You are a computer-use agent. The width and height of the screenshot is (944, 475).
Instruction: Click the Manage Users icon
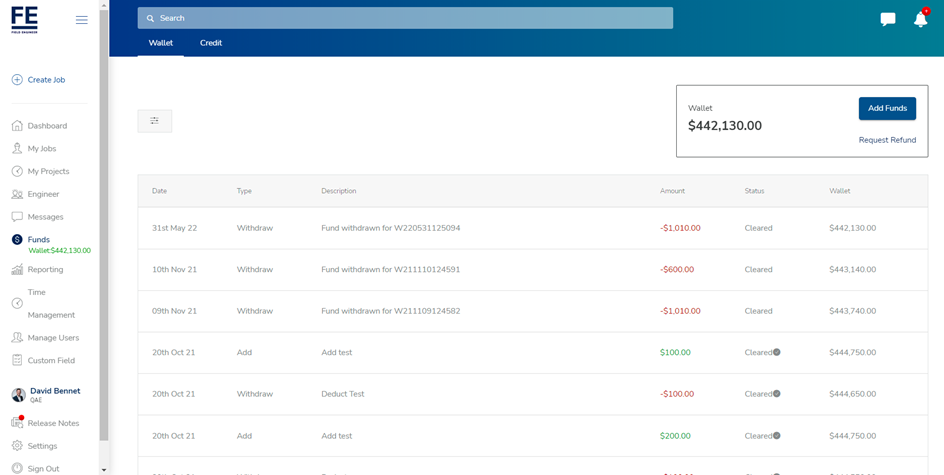tap(17, 338)
